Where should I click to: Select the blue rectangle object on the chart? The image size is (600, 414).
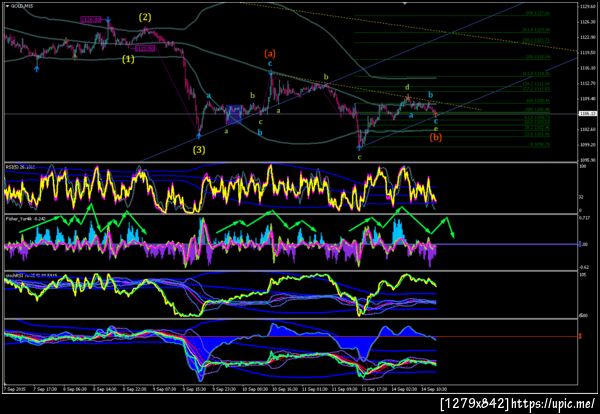(234, 114)
